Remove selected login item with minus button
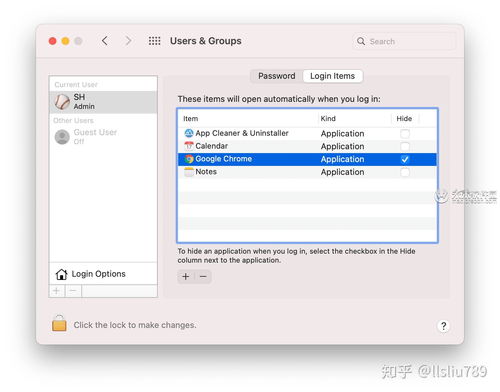The width and height of the screenshot is (500, 392). click(203, 276)
